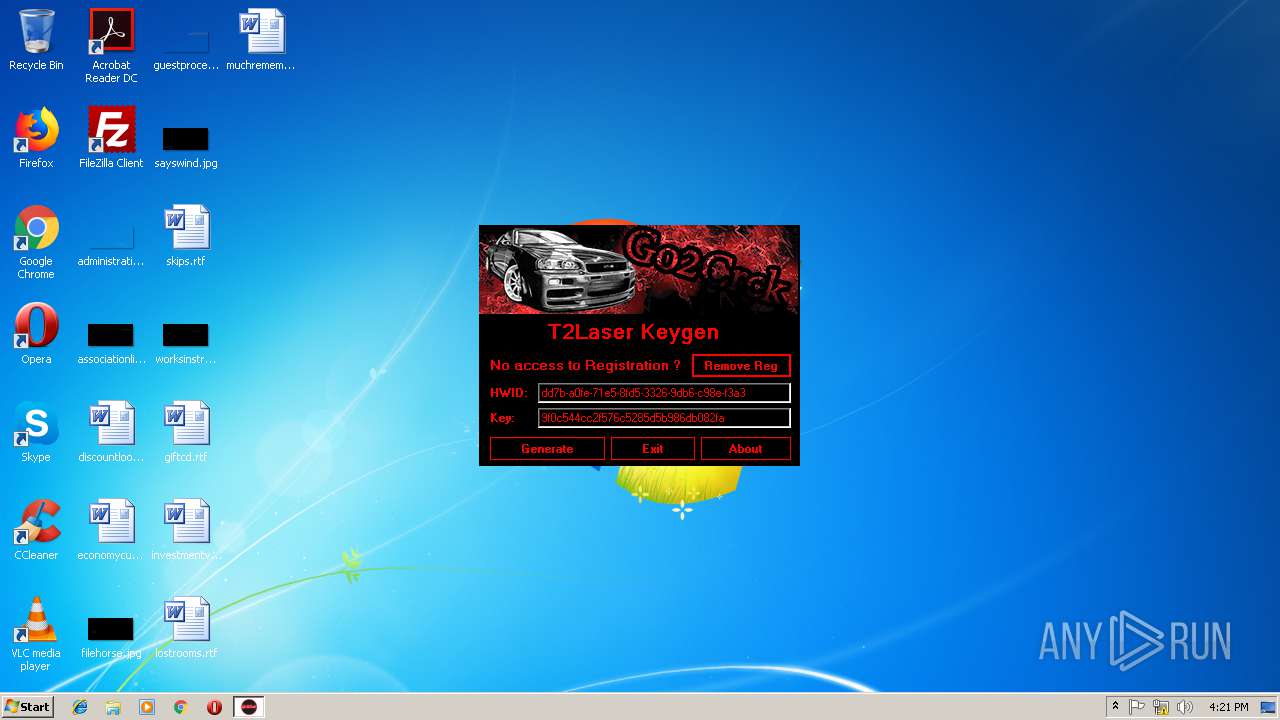
Task: Launch the Skype desktop shortcut
Action: pyautogui.click(x=36, y=432)
